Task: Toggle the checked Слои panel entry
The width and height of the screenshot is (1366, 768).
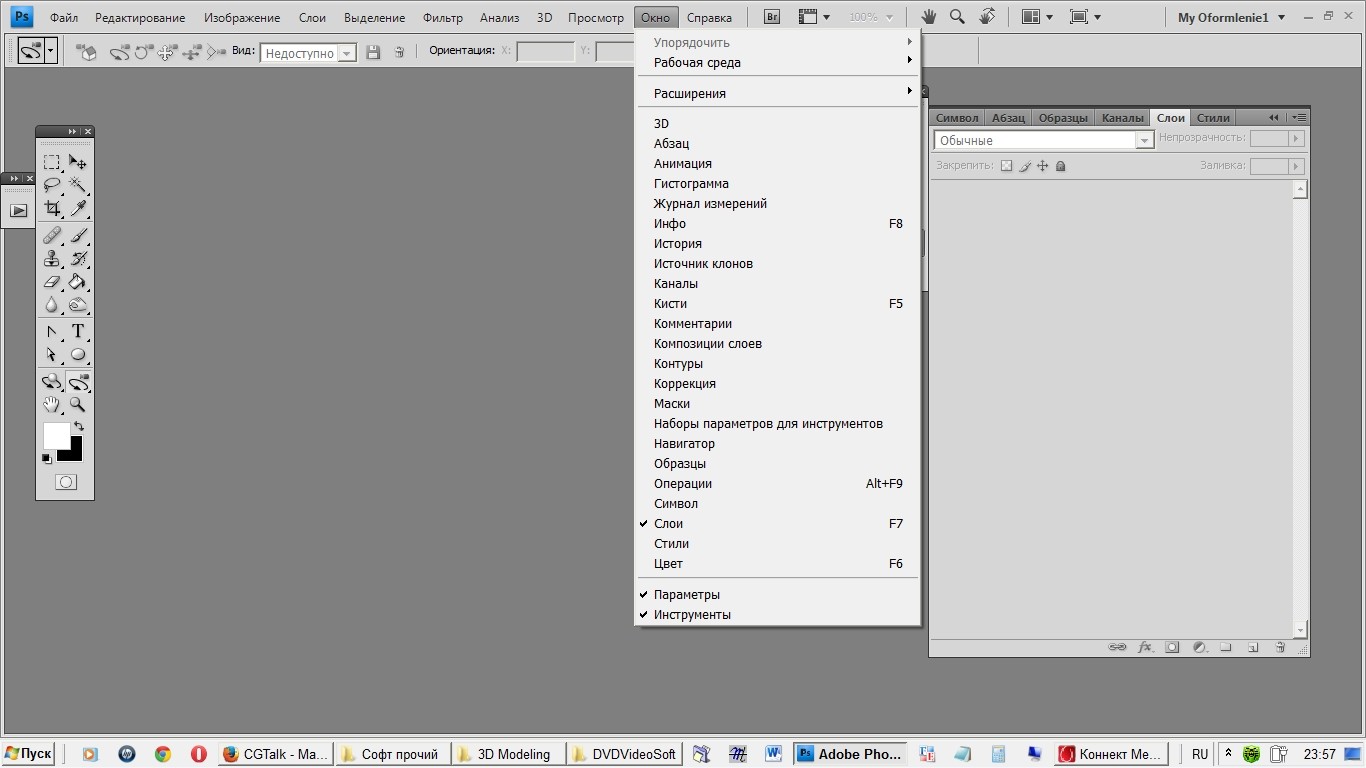Action: (x=778, y=523)
